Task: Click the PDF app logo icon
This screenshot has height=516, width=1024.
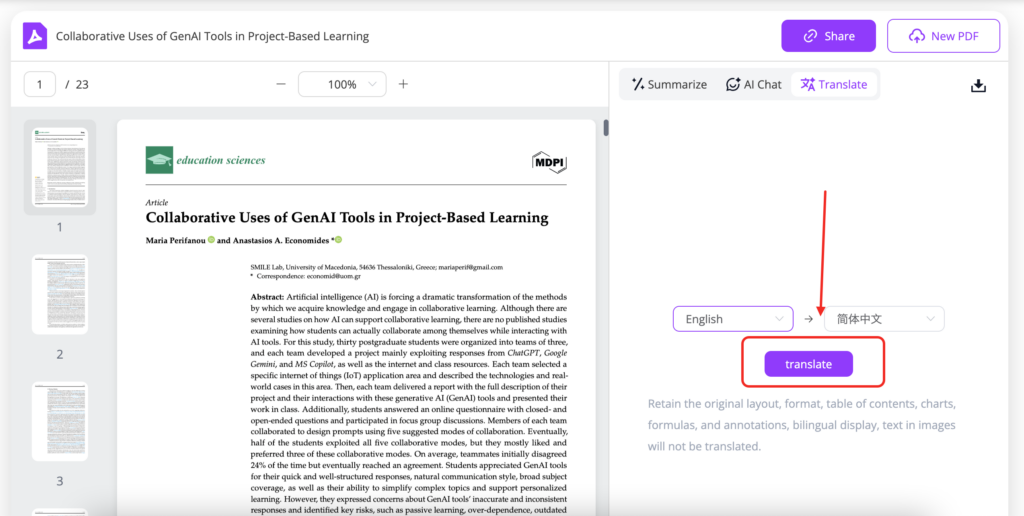Action: pyautogui.click(x=35, y=36)
